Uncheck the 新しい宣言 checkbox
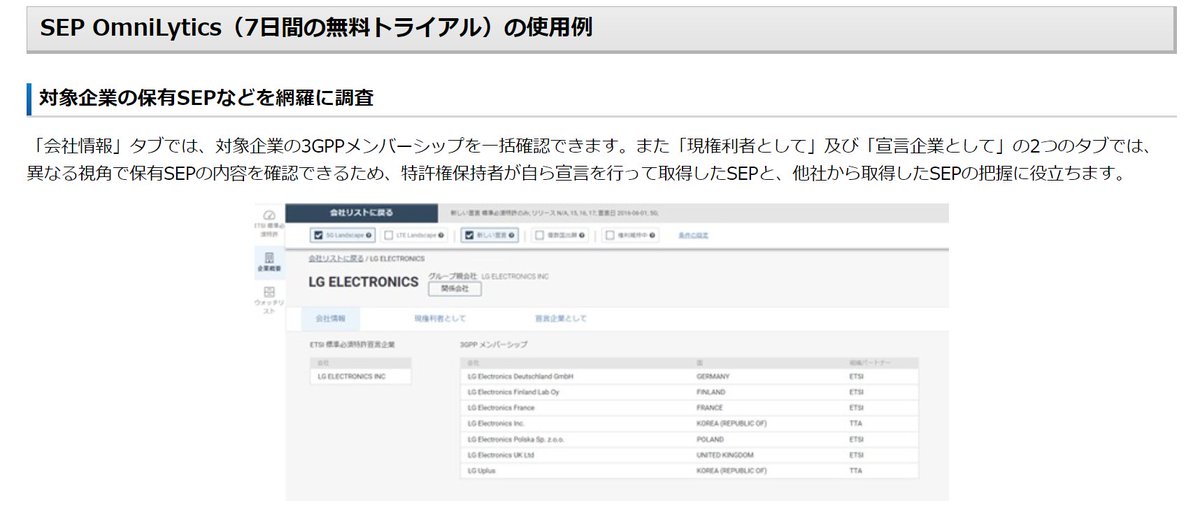Viewport: 1200px width, 506px height. pyautogui.click(x=467, y=236)
